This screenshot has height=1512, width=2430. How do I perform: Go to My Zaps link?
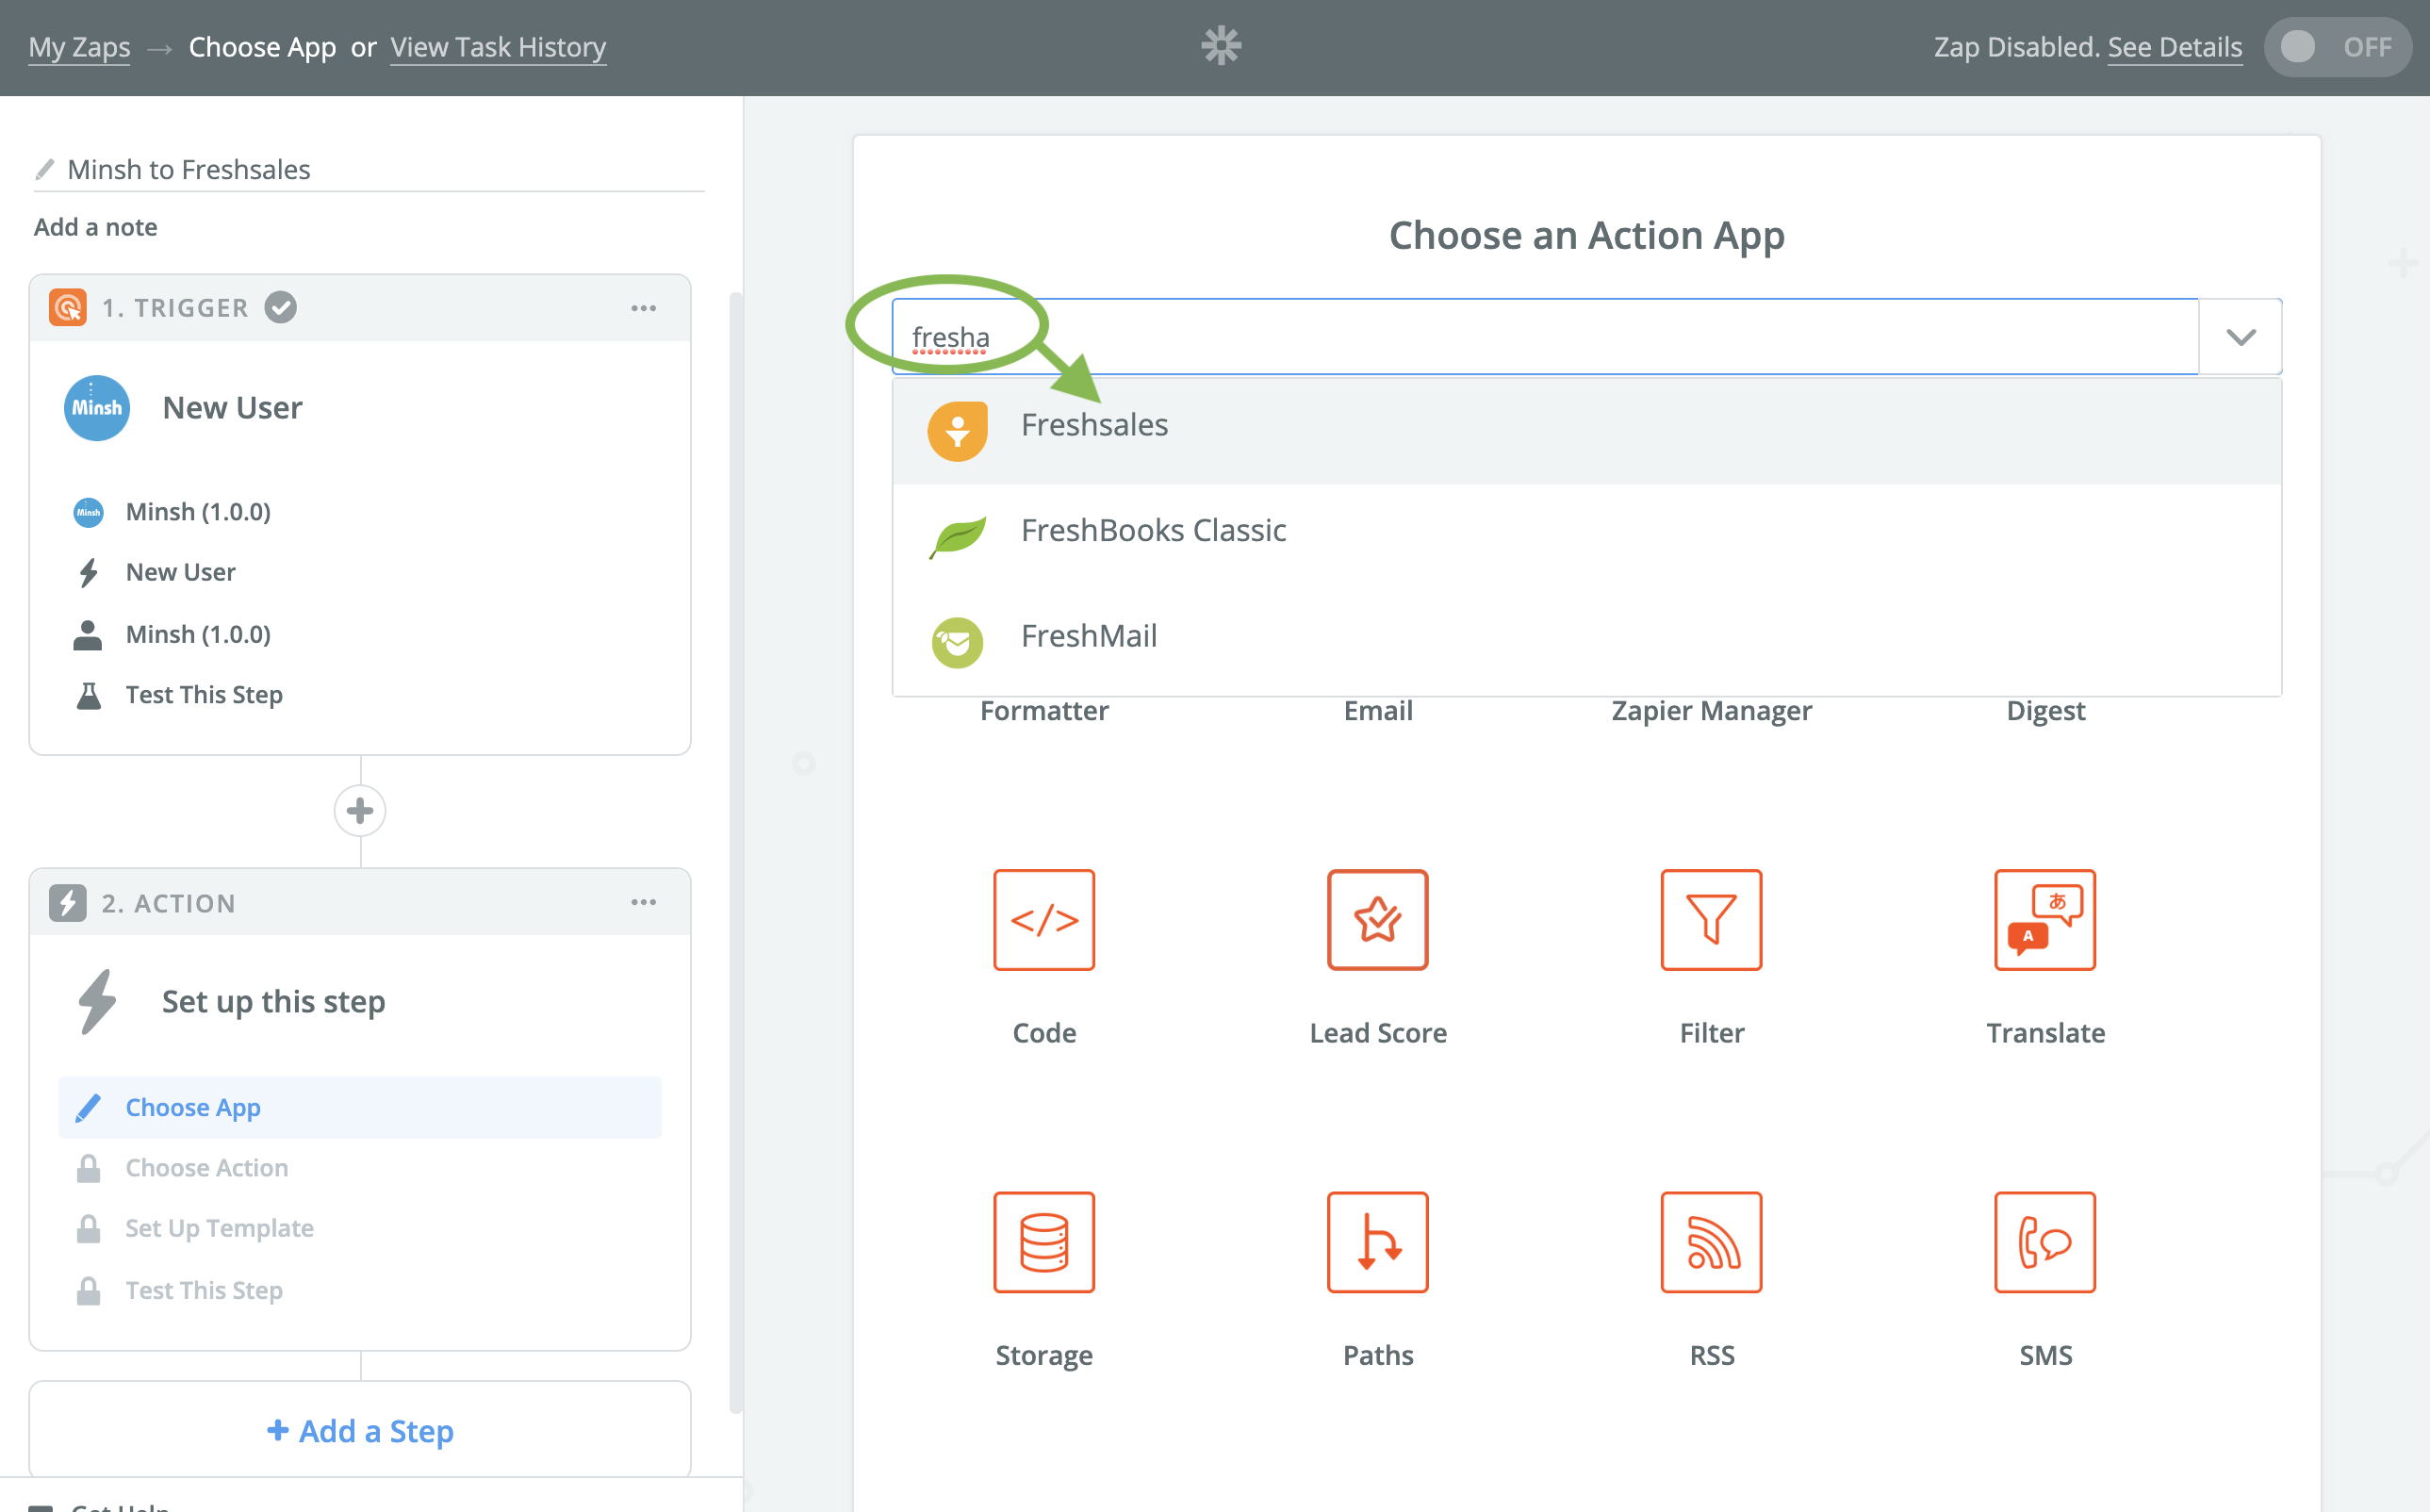click(79, 47)
